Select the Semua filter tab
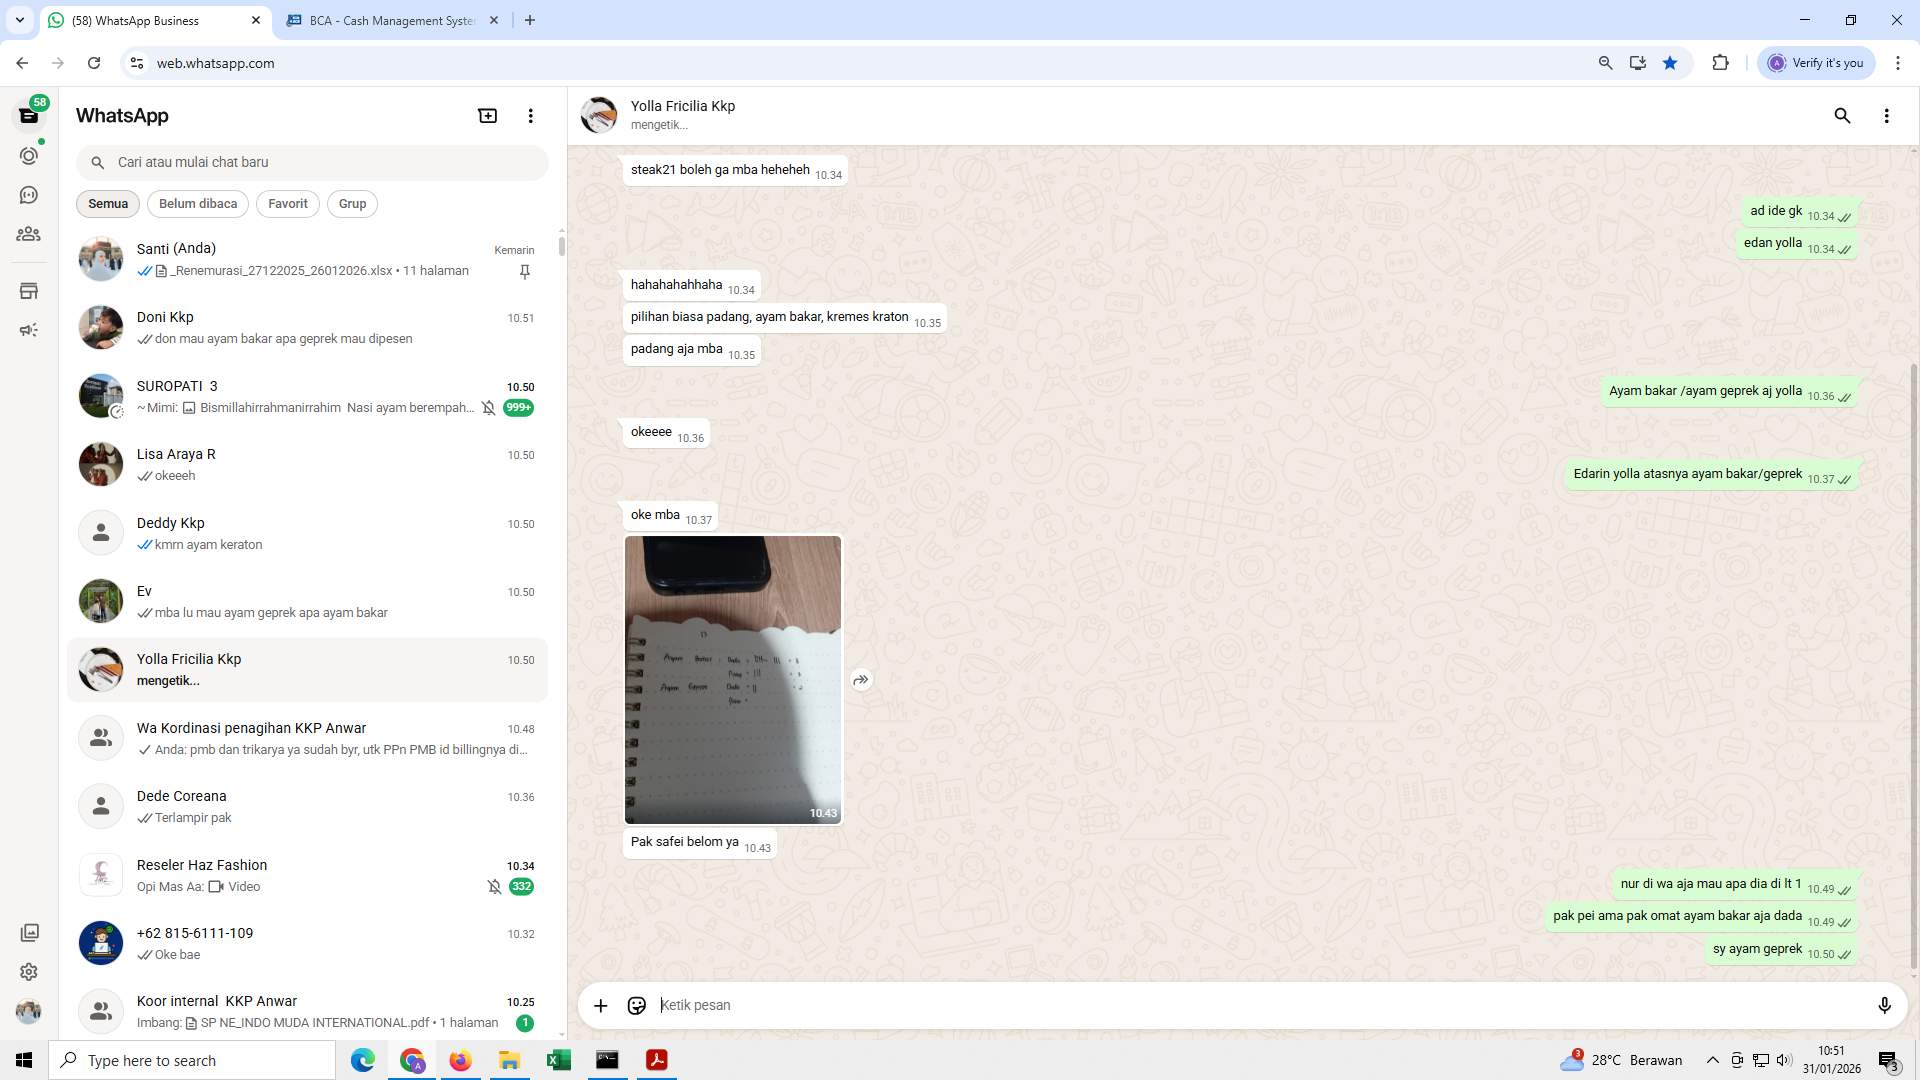1920x1080 pixels. coord(107,203)
